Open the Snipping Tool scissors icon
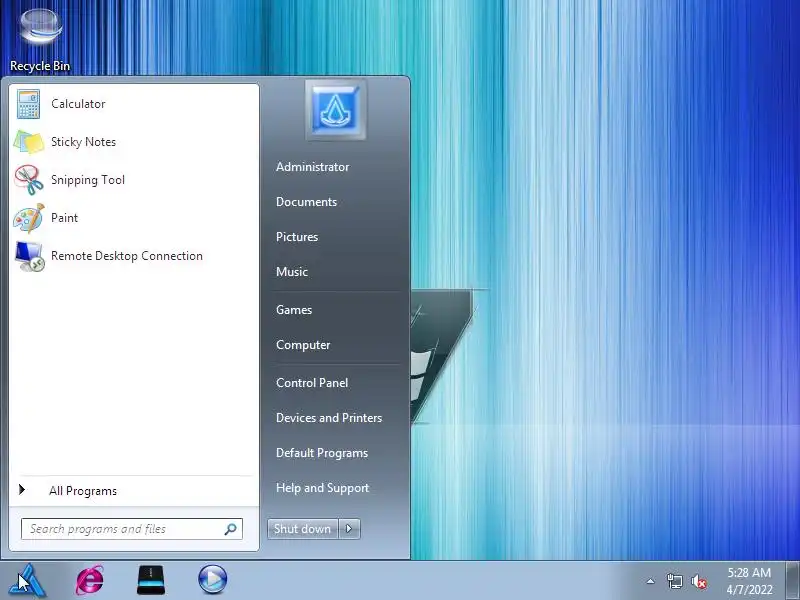The height and width of the screenshot is (600, 800). pos(29,180)
